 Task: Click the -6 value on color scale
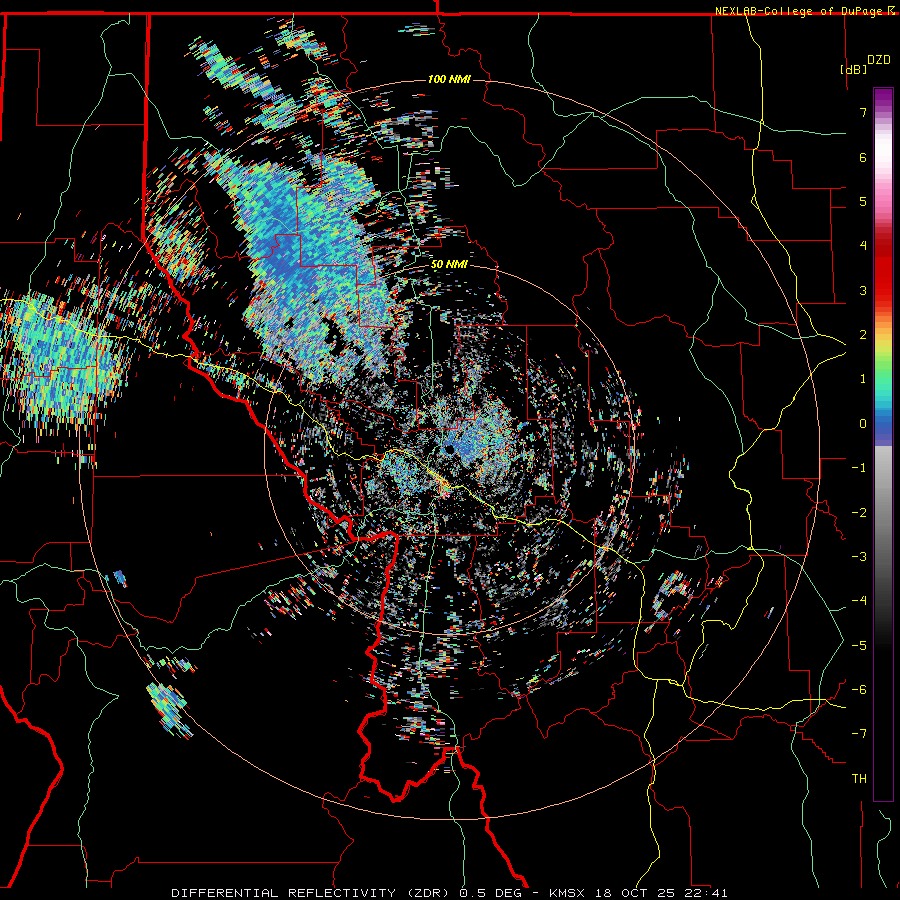point(859,690)
